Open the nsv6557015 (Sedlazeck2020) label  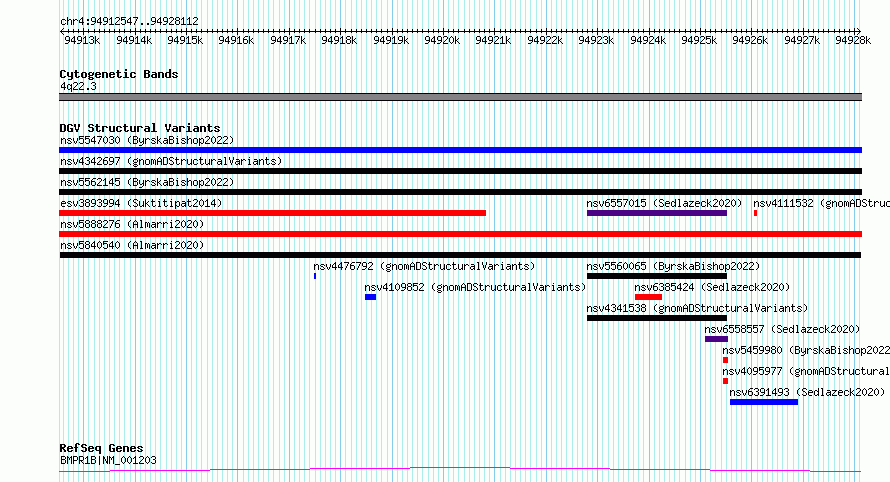click(664, 203)
